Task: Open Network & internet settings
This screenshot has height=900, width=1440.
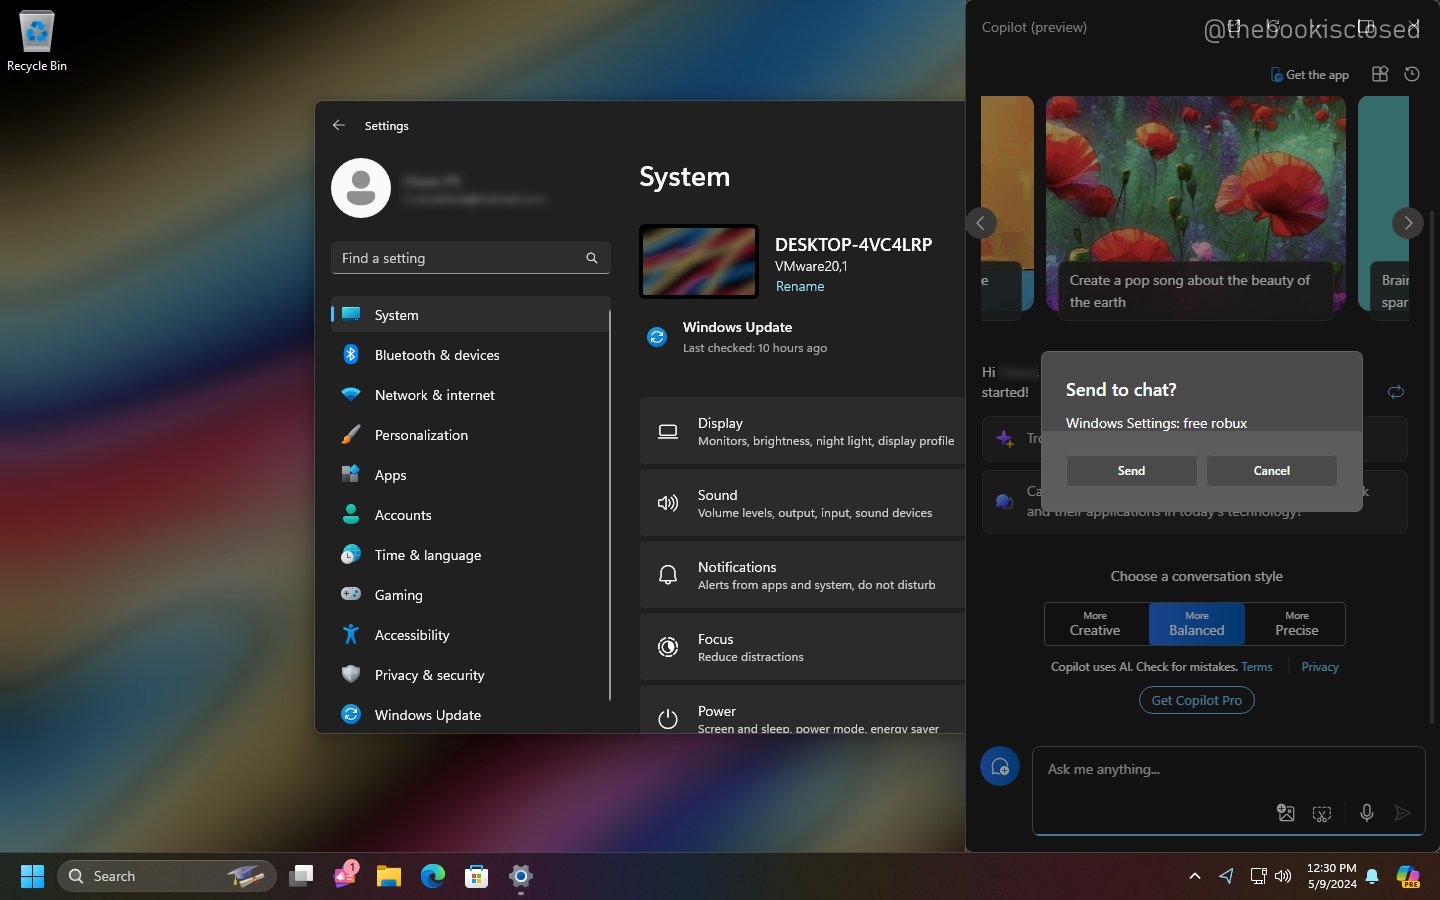Action: tap(470, 395)
